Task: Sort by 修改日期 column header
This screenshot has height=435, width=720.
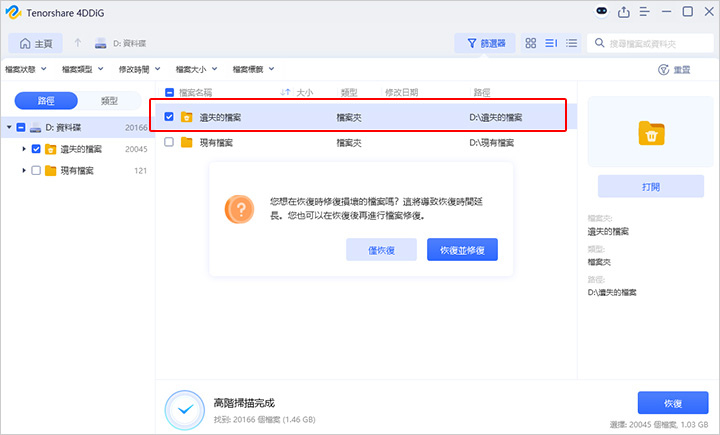Action: (402, 93)
